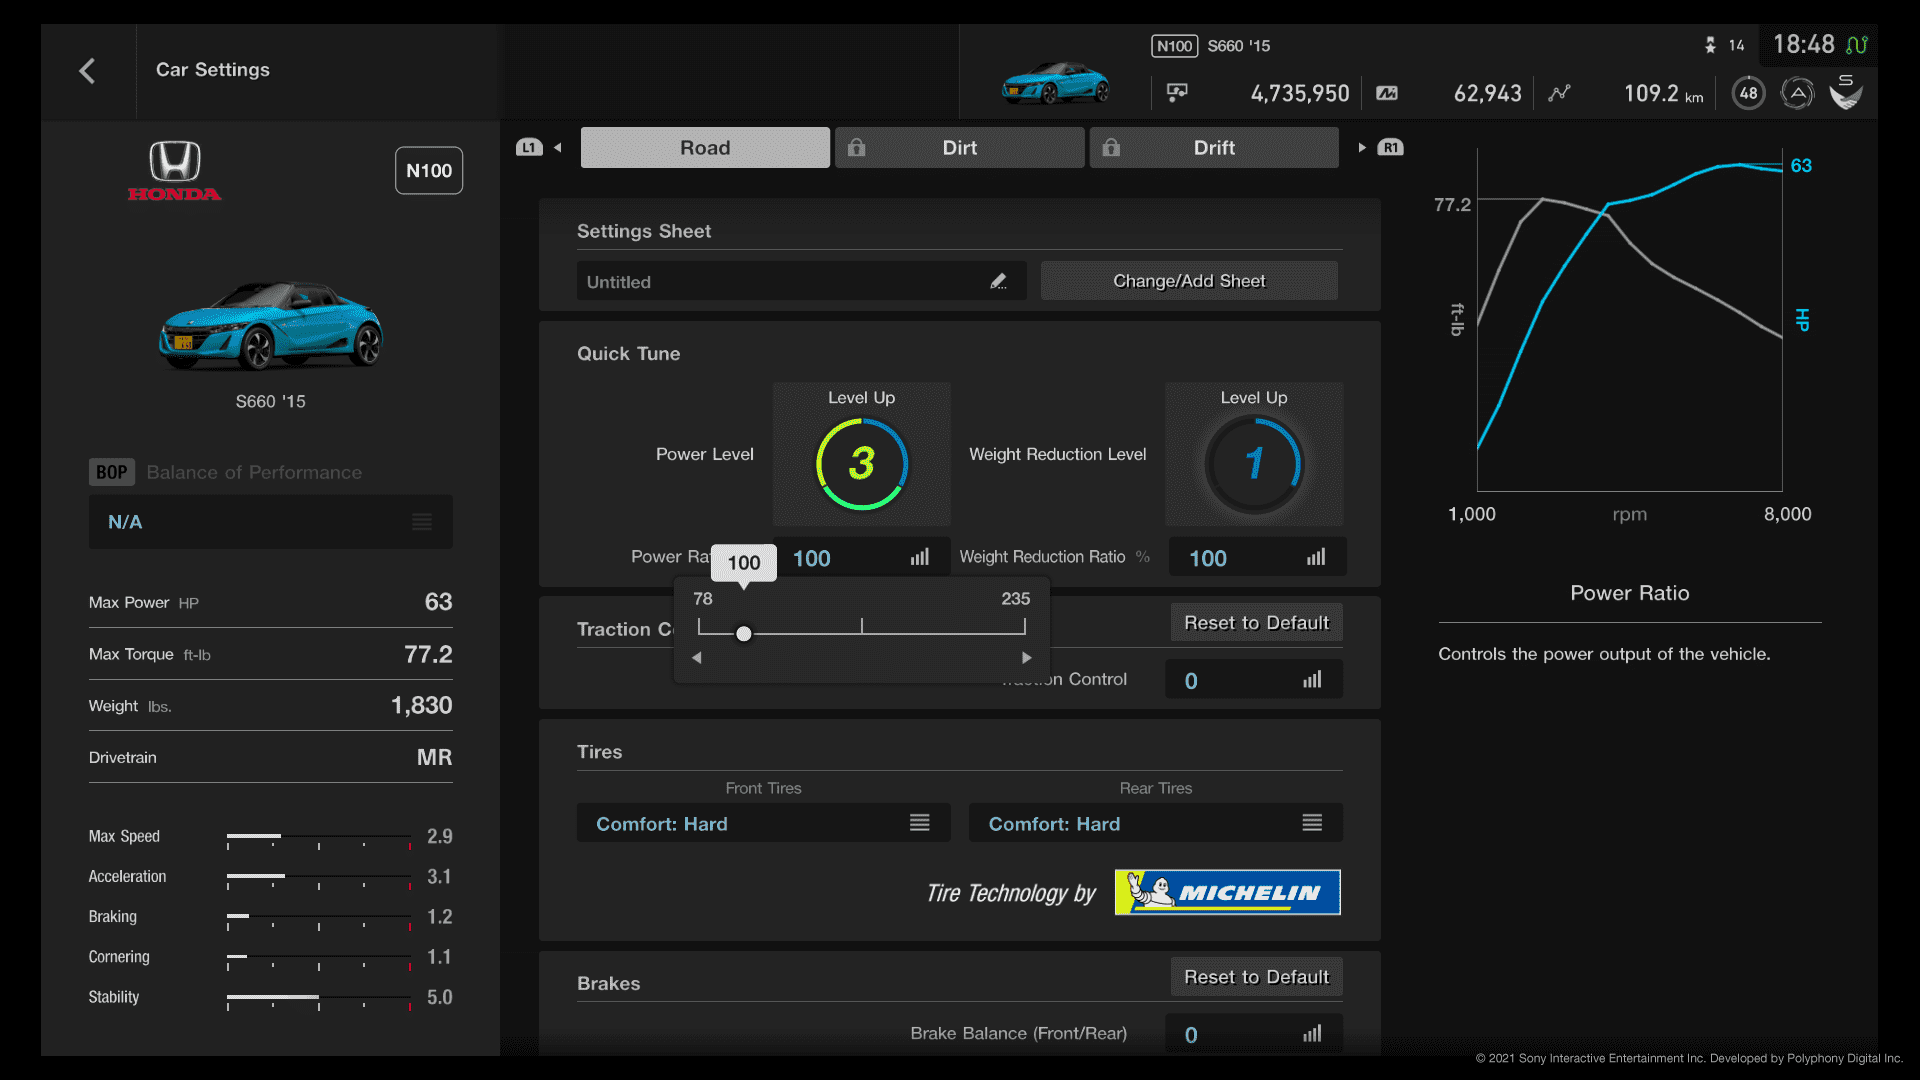Click the R1 shoulder button icon

(1390, 148)
